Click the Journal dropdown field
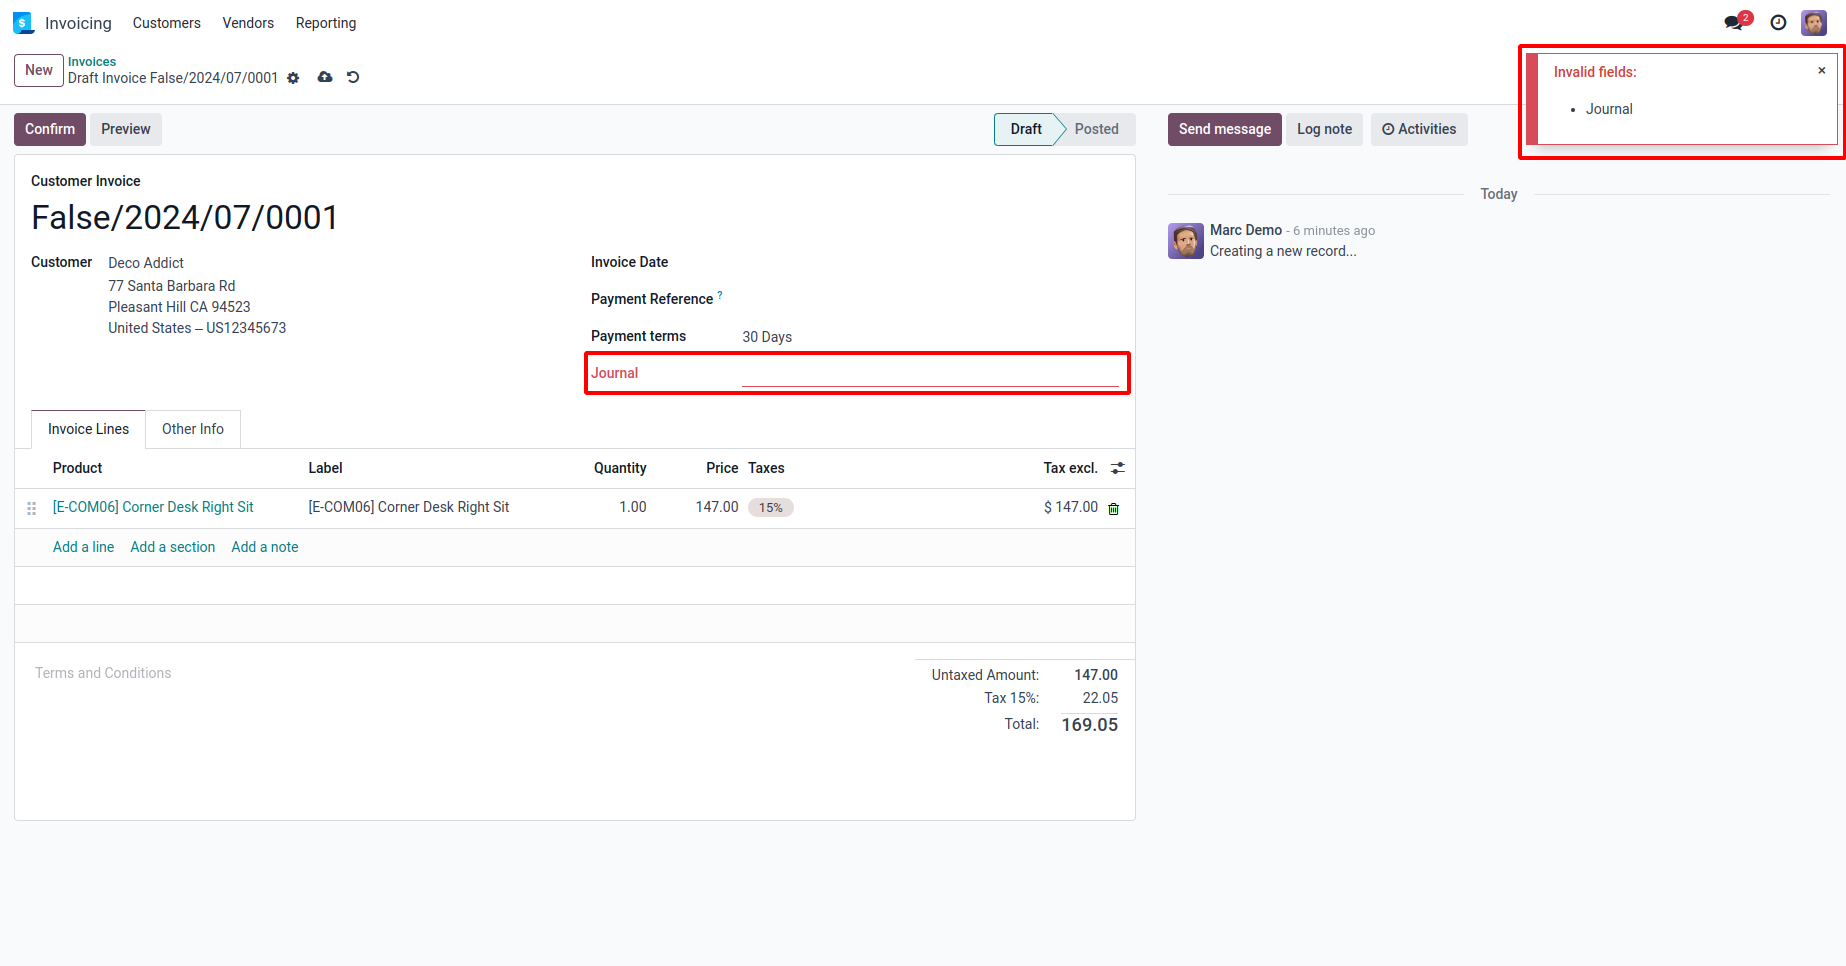Image resolution: width=1846 pixels, height=966 pixels. tap(929, 373)
